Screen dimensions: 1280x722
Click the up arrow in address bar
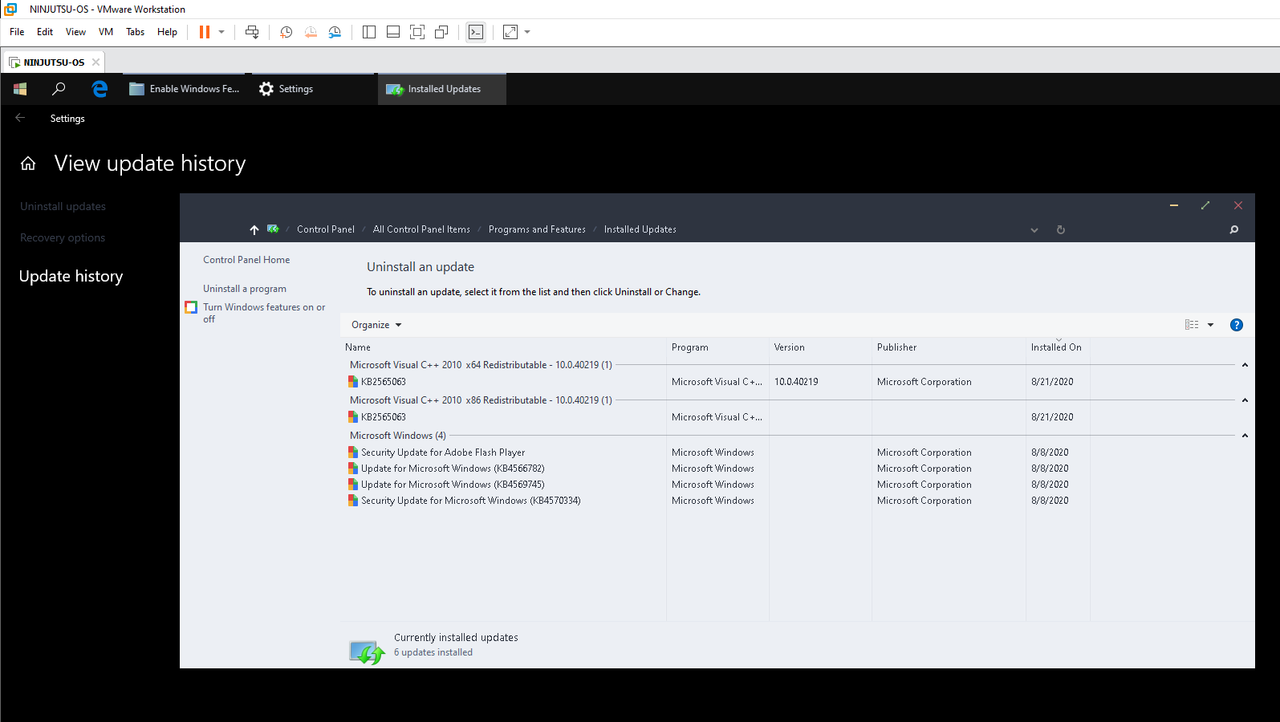coord(254,230)
